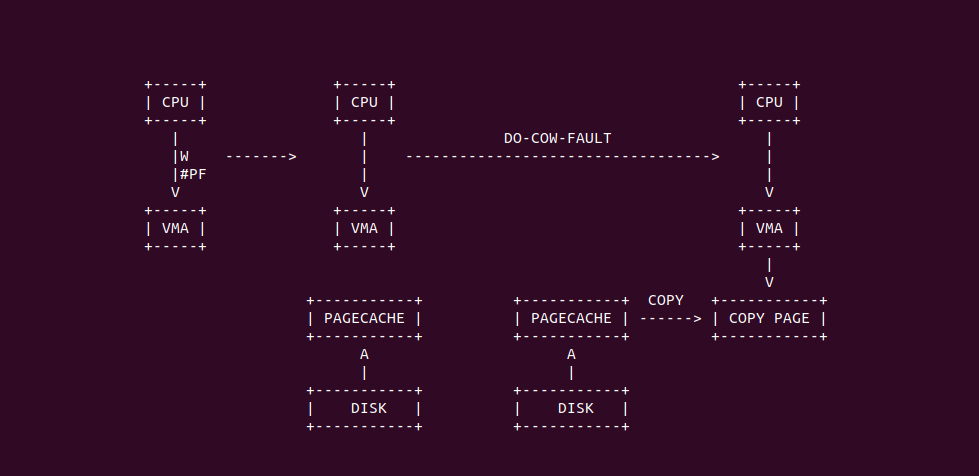
Task: Click the right DISK box
Action: (x=571, y=409)
